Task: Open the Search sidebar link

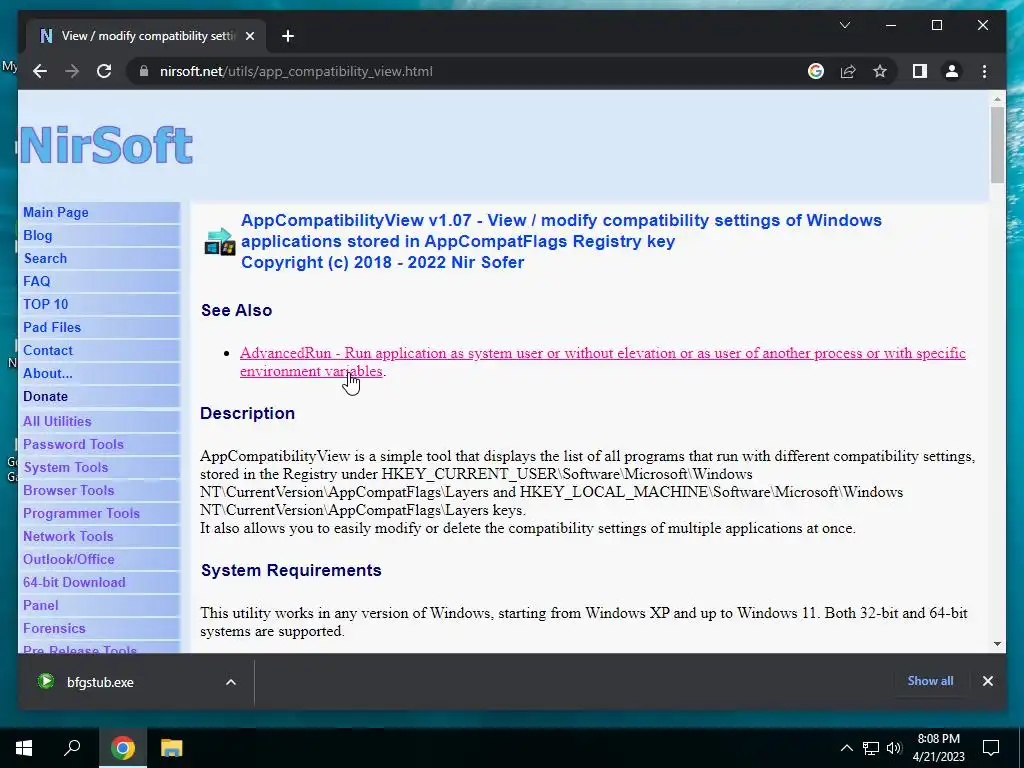Action: pyautogui.click(x=45, y=258)
